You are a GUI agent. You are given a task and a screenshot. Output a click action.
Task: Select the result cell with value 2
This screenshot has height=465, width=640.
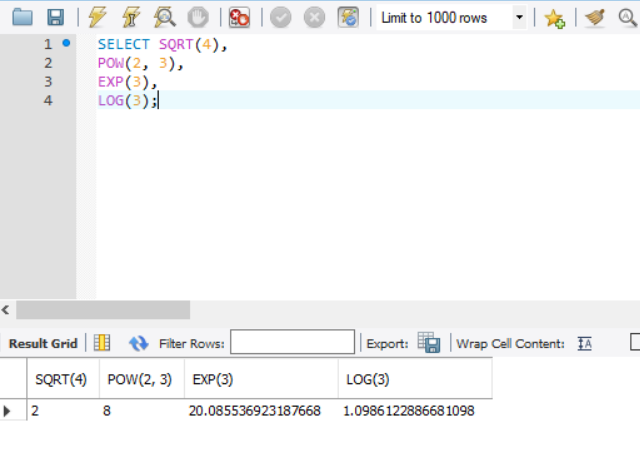(x=63, y=410)
